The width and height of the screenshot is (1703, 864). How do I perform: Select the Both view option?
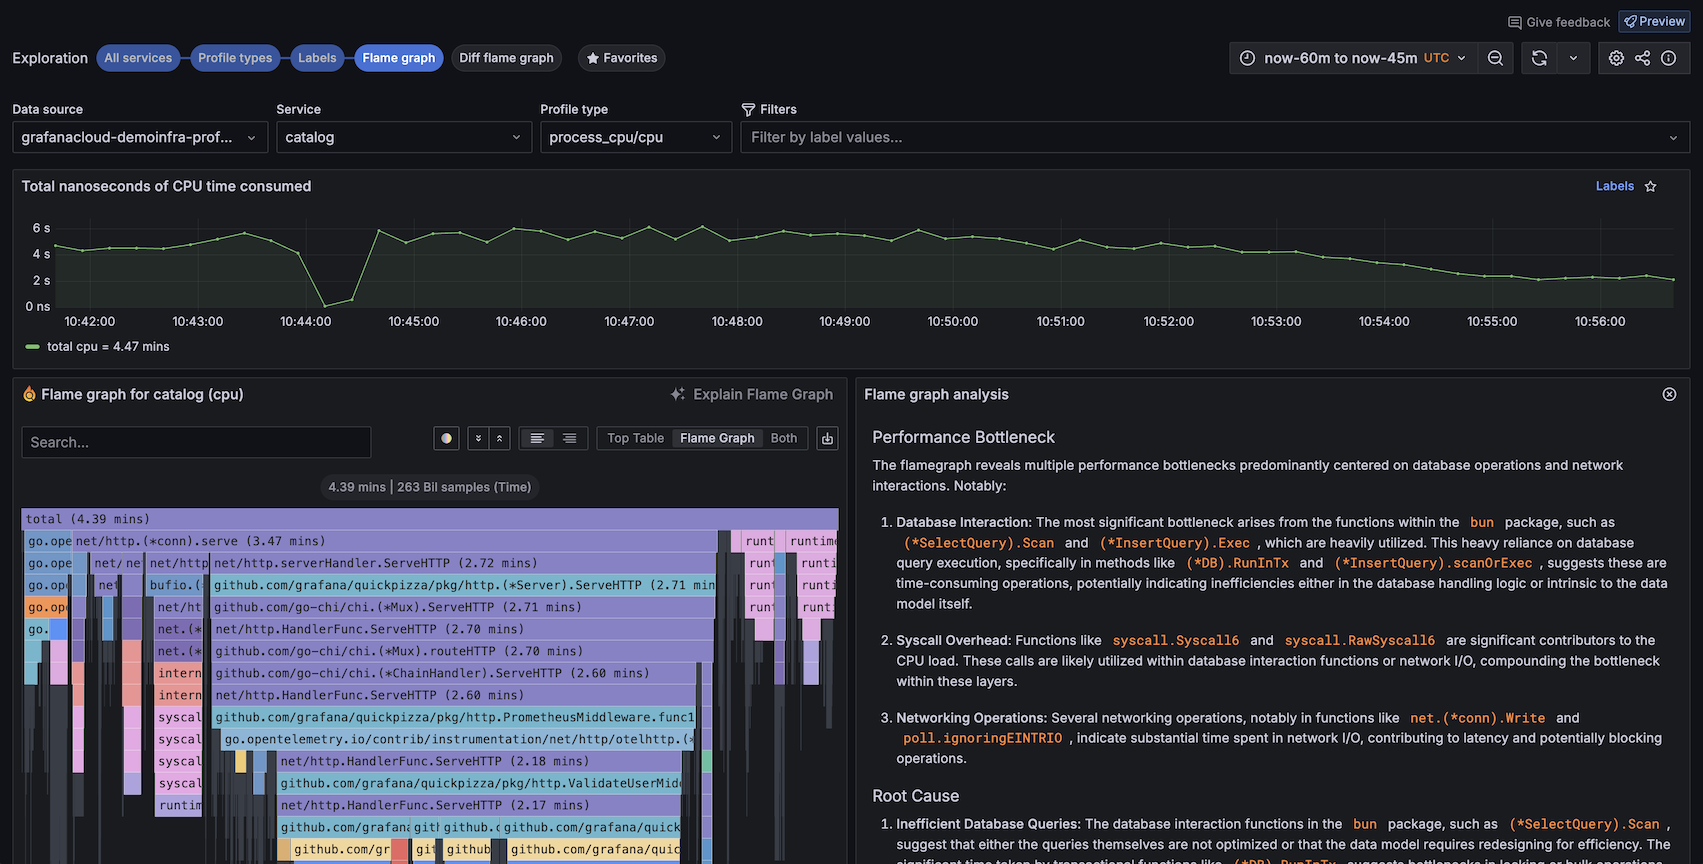pyautogui.click(x=784, y=438)
